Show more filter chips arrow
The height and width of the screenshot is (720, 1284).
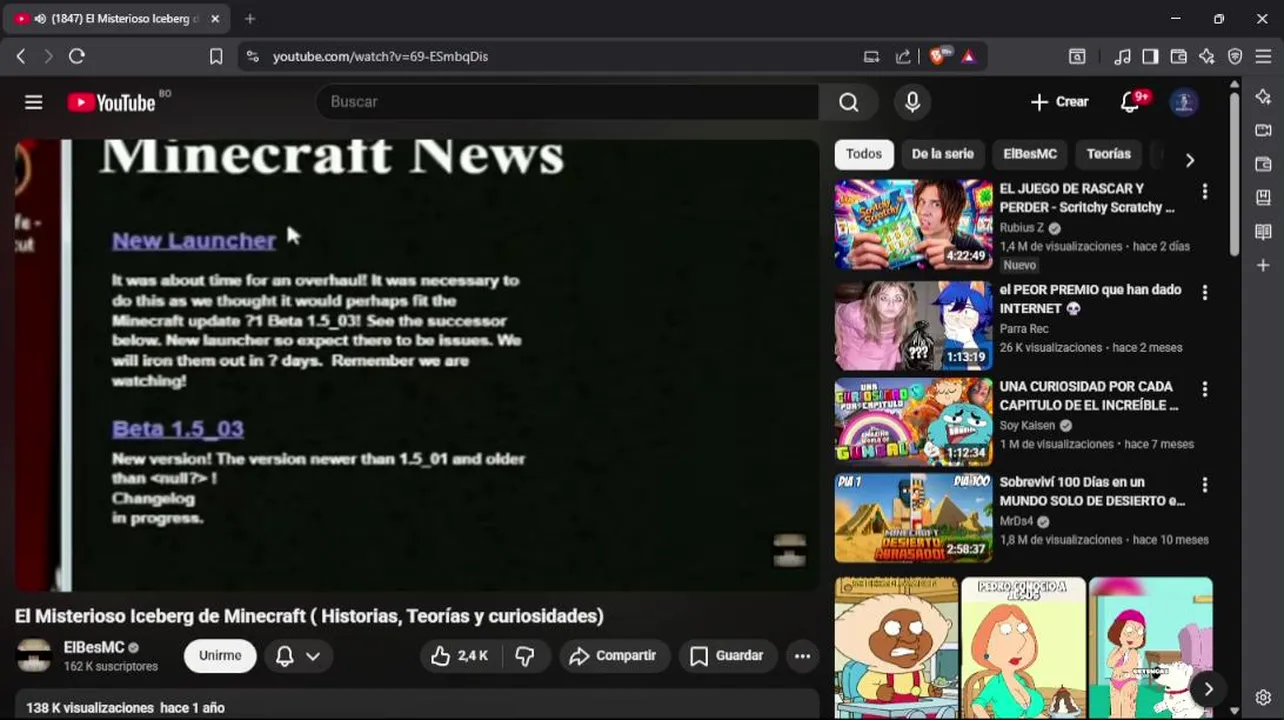pyautogui.click(x=1189, y=160)
